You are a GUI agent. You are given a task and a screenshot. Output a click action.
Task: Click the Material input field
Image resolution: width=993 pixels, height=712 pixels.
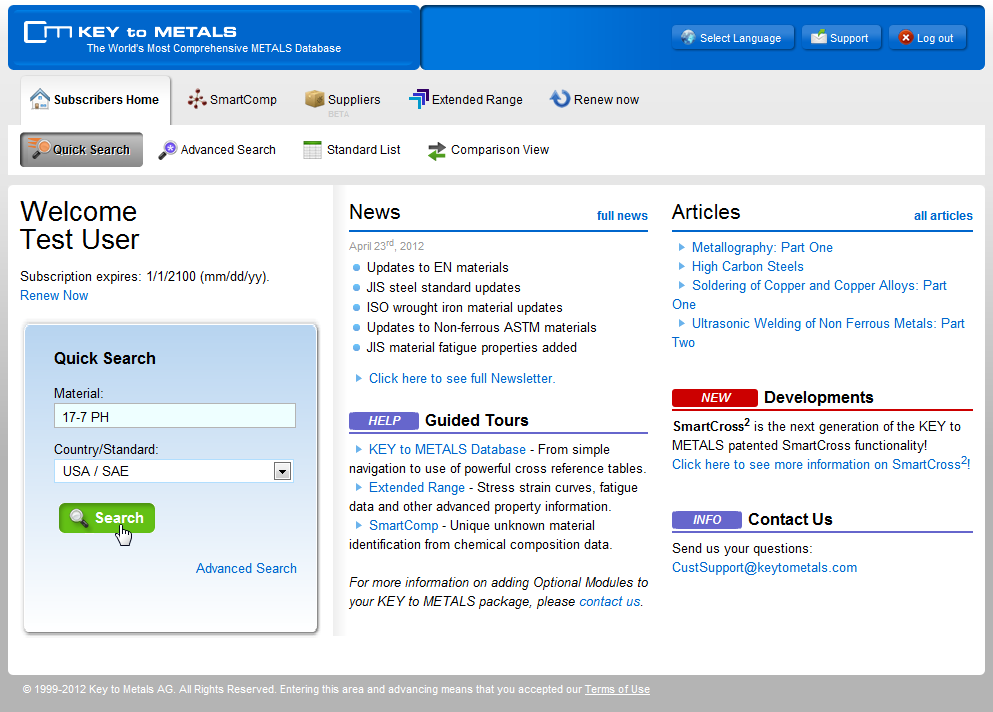tap(175, 416)
